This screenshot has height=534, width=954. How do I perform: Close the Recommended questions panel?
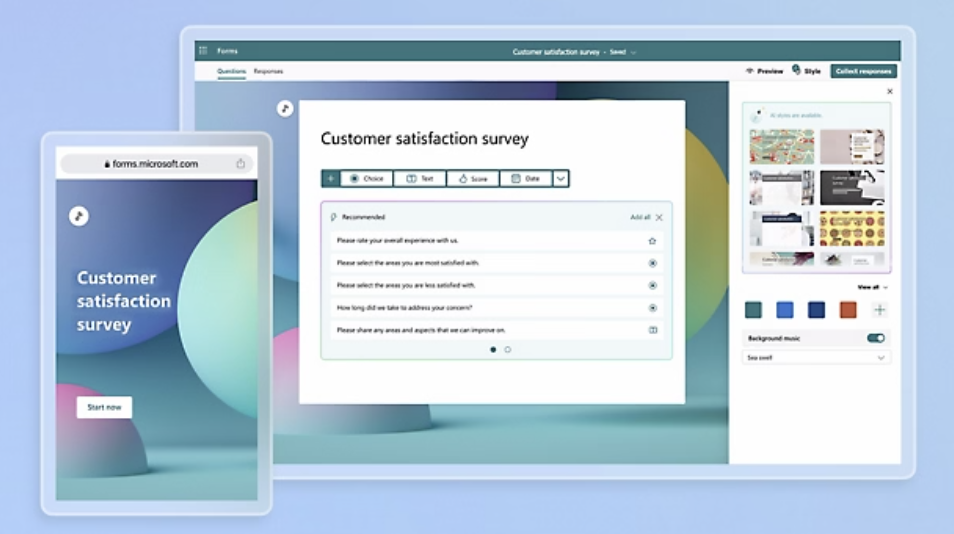tap(659, 217)
